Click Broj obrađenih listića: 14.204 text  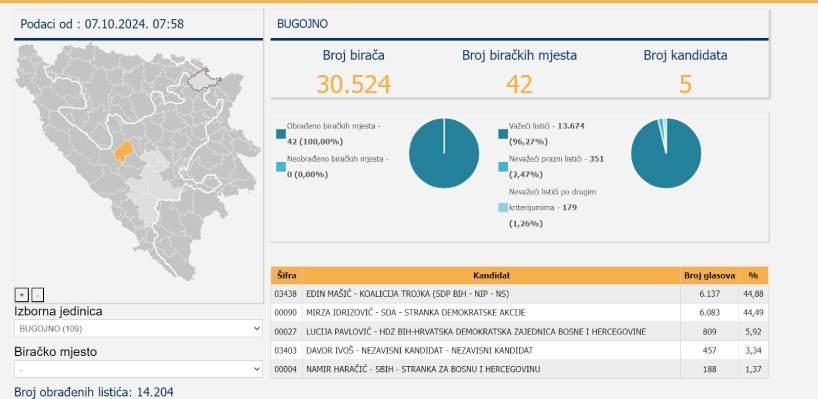coord(94,392)
